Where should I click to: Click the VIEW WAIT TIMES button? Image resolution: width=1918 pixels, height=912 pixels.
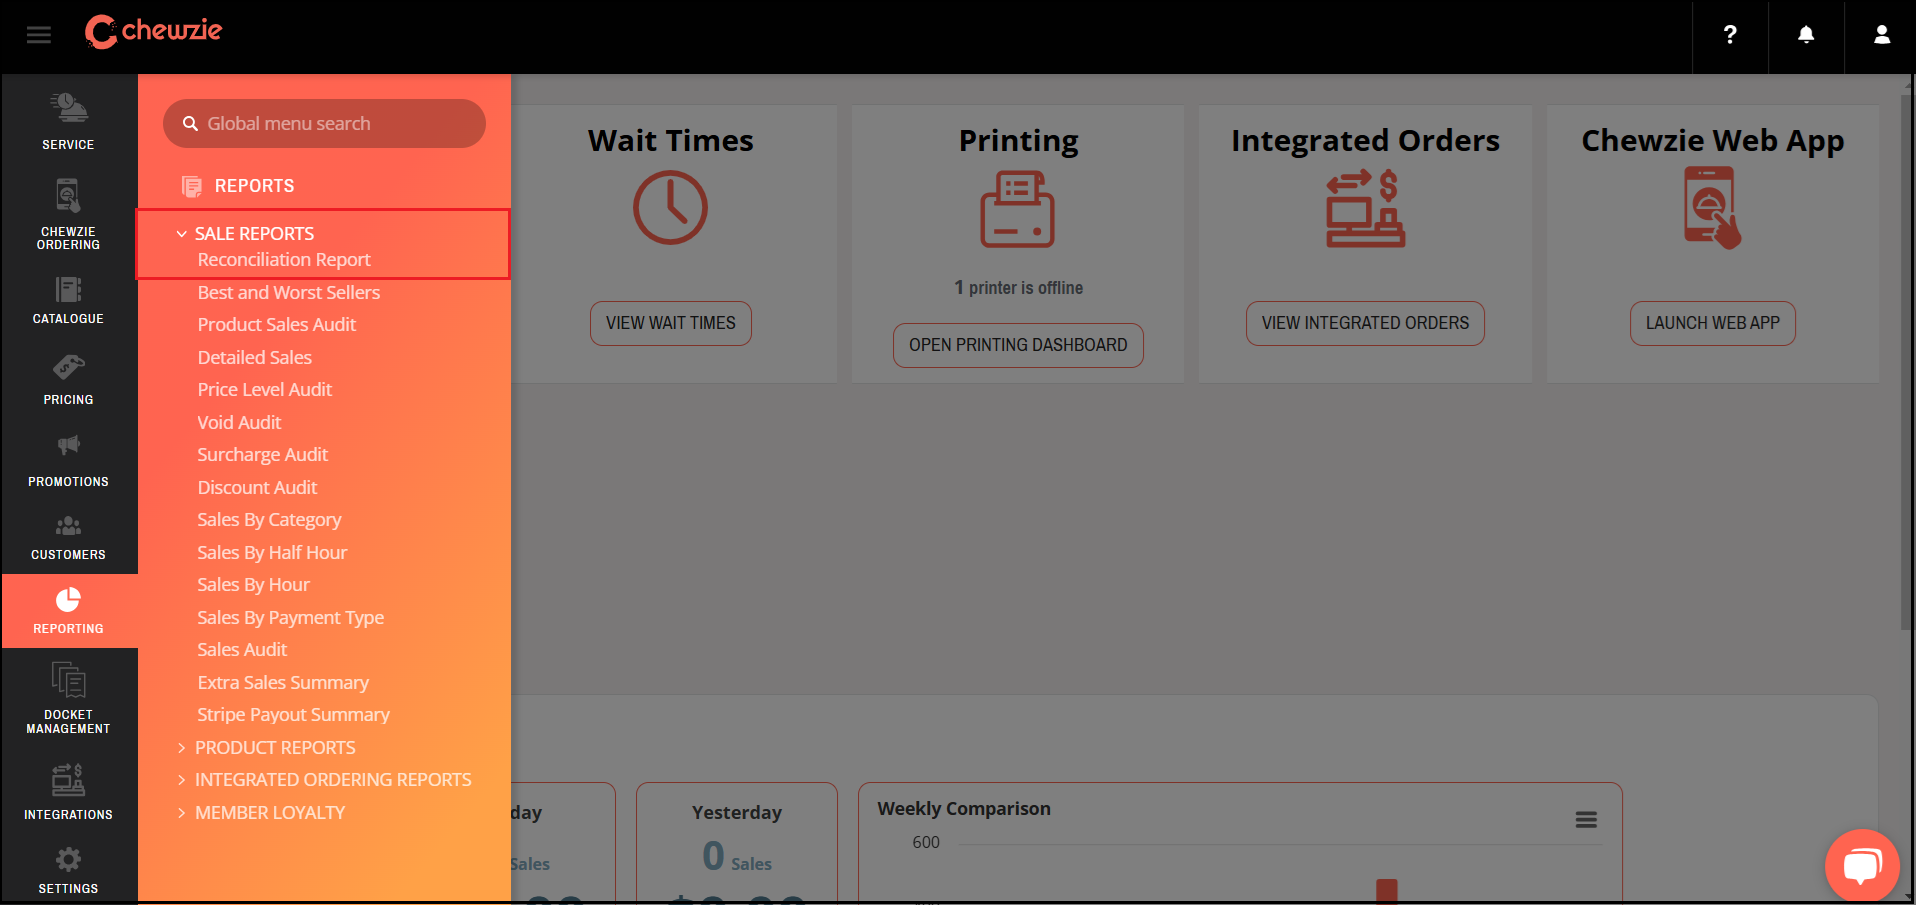tap(671, 324)
